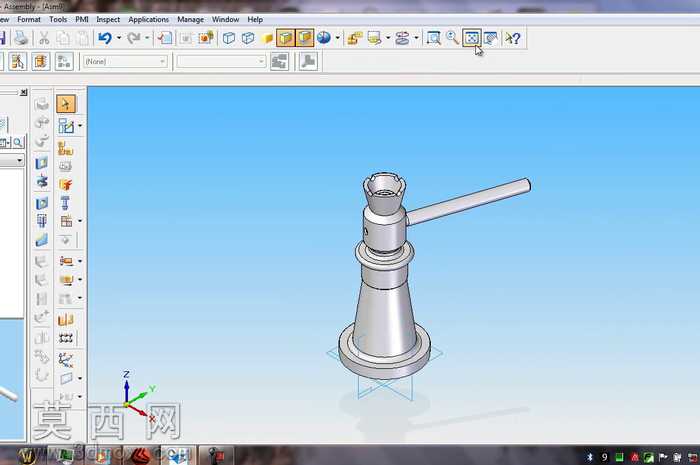The image size is (700, 465).
Task: Select the highlighted Select arrow tool
Action: coord(66,104)
